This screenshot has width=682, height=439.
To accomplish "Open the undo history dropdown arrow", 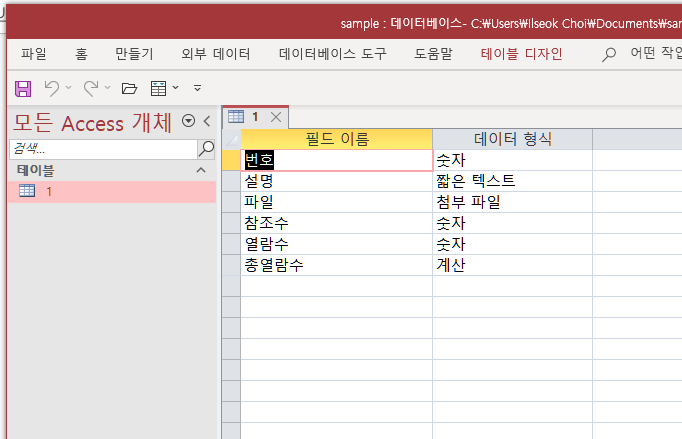I will (x=68, y=88).
